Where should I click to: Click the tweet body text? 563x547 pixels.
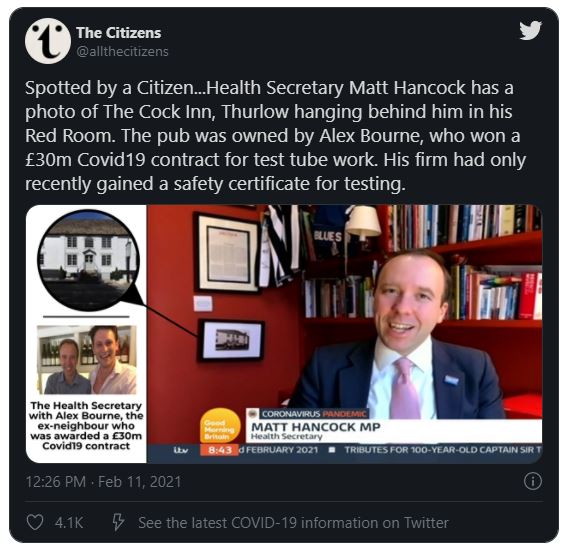click(275, 136)
